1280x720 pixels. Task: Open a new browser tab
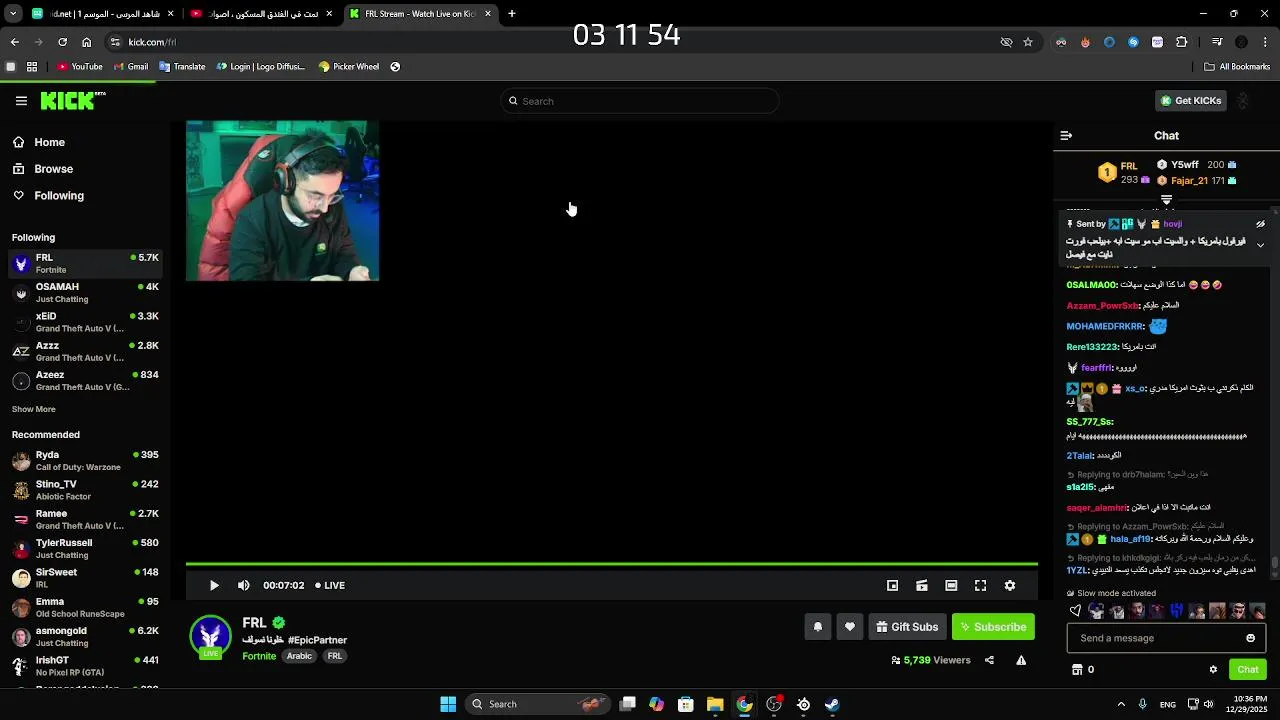[512, 14]
